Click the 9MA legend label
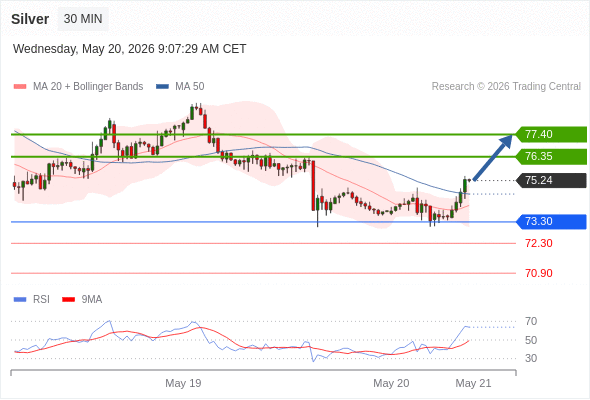590x400 pixels. point(92,300)
